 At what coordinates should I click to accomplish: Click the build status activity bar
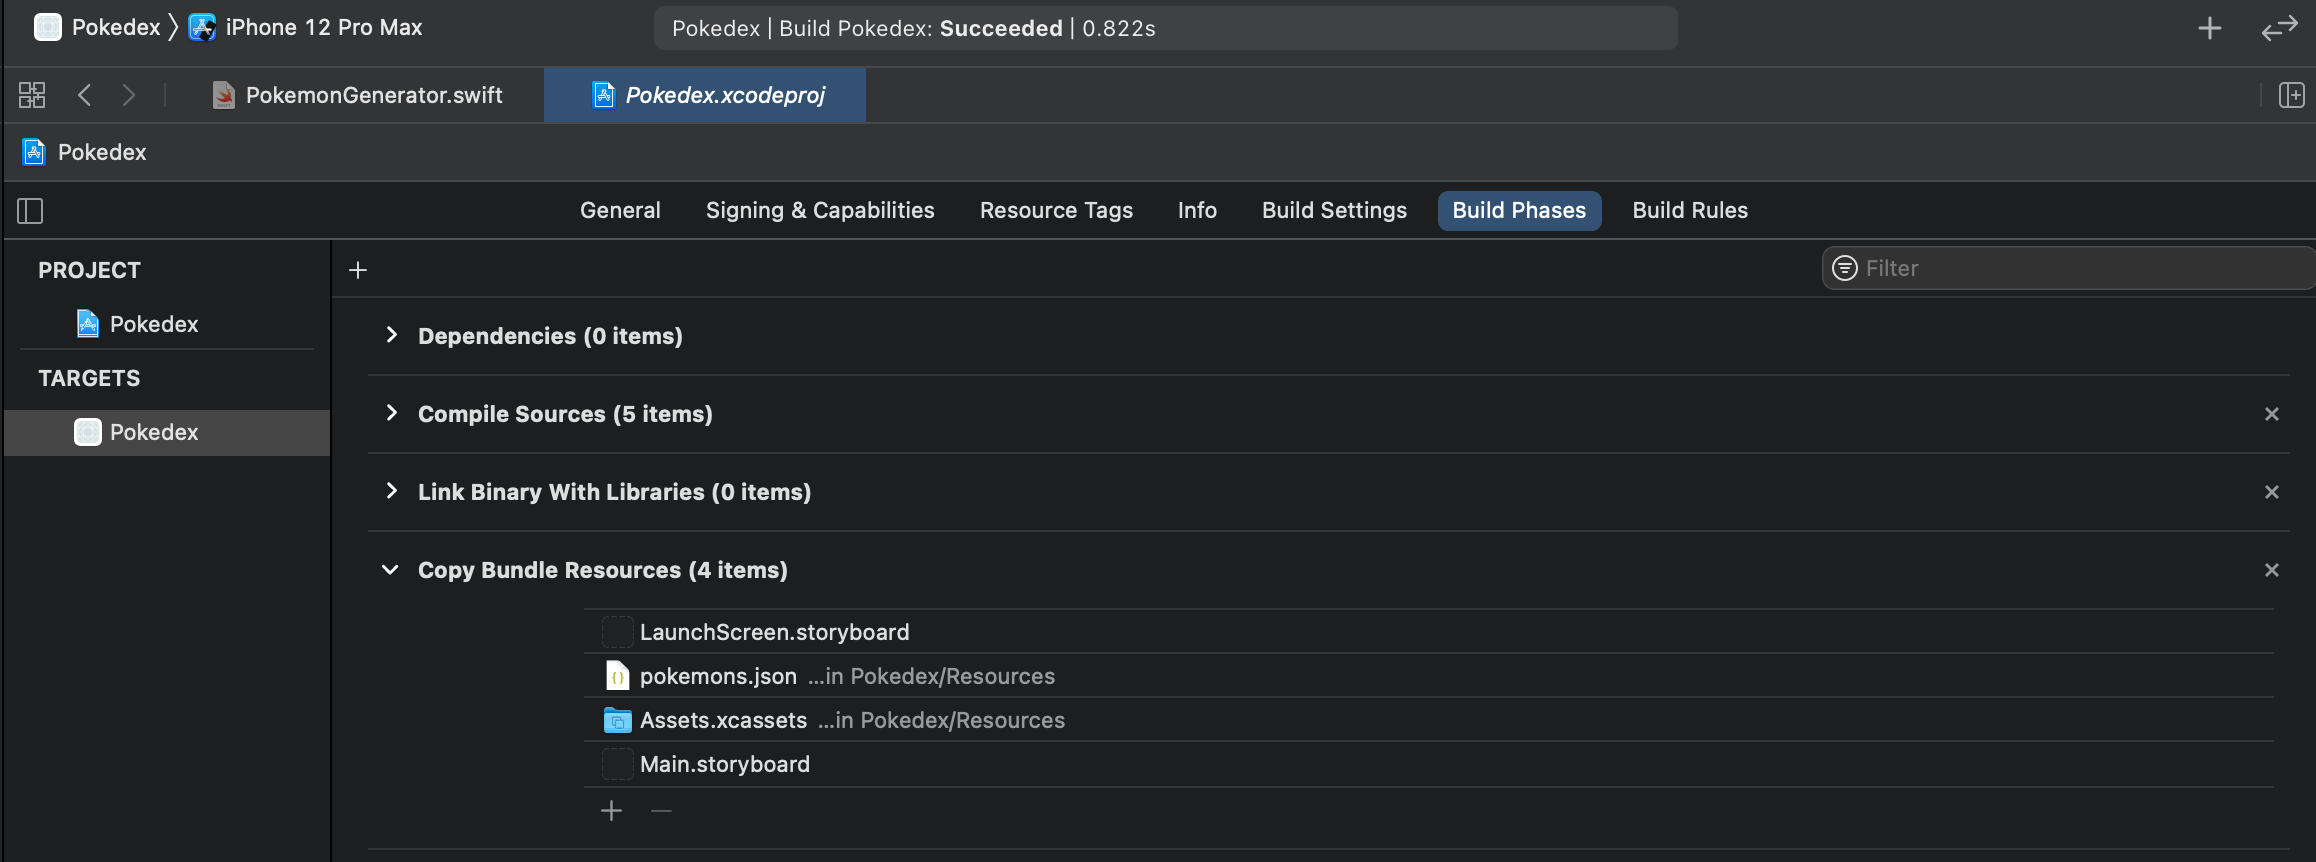coord(1165,28)
